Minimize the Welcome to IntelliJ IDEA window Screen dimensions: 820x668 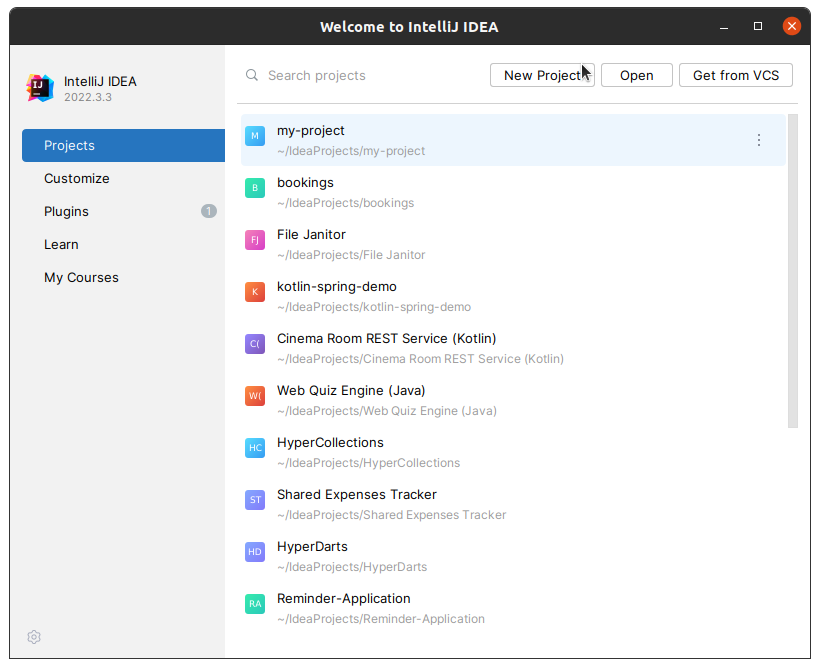point(724,27)
